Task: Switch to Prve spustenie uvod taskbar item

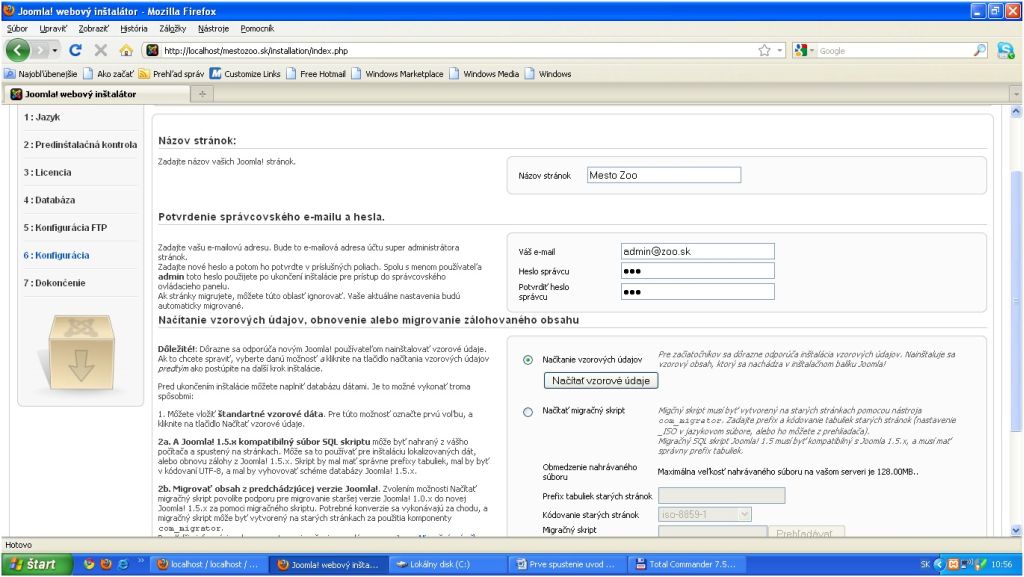Action: pyautogui.click(x=566, y=564)
